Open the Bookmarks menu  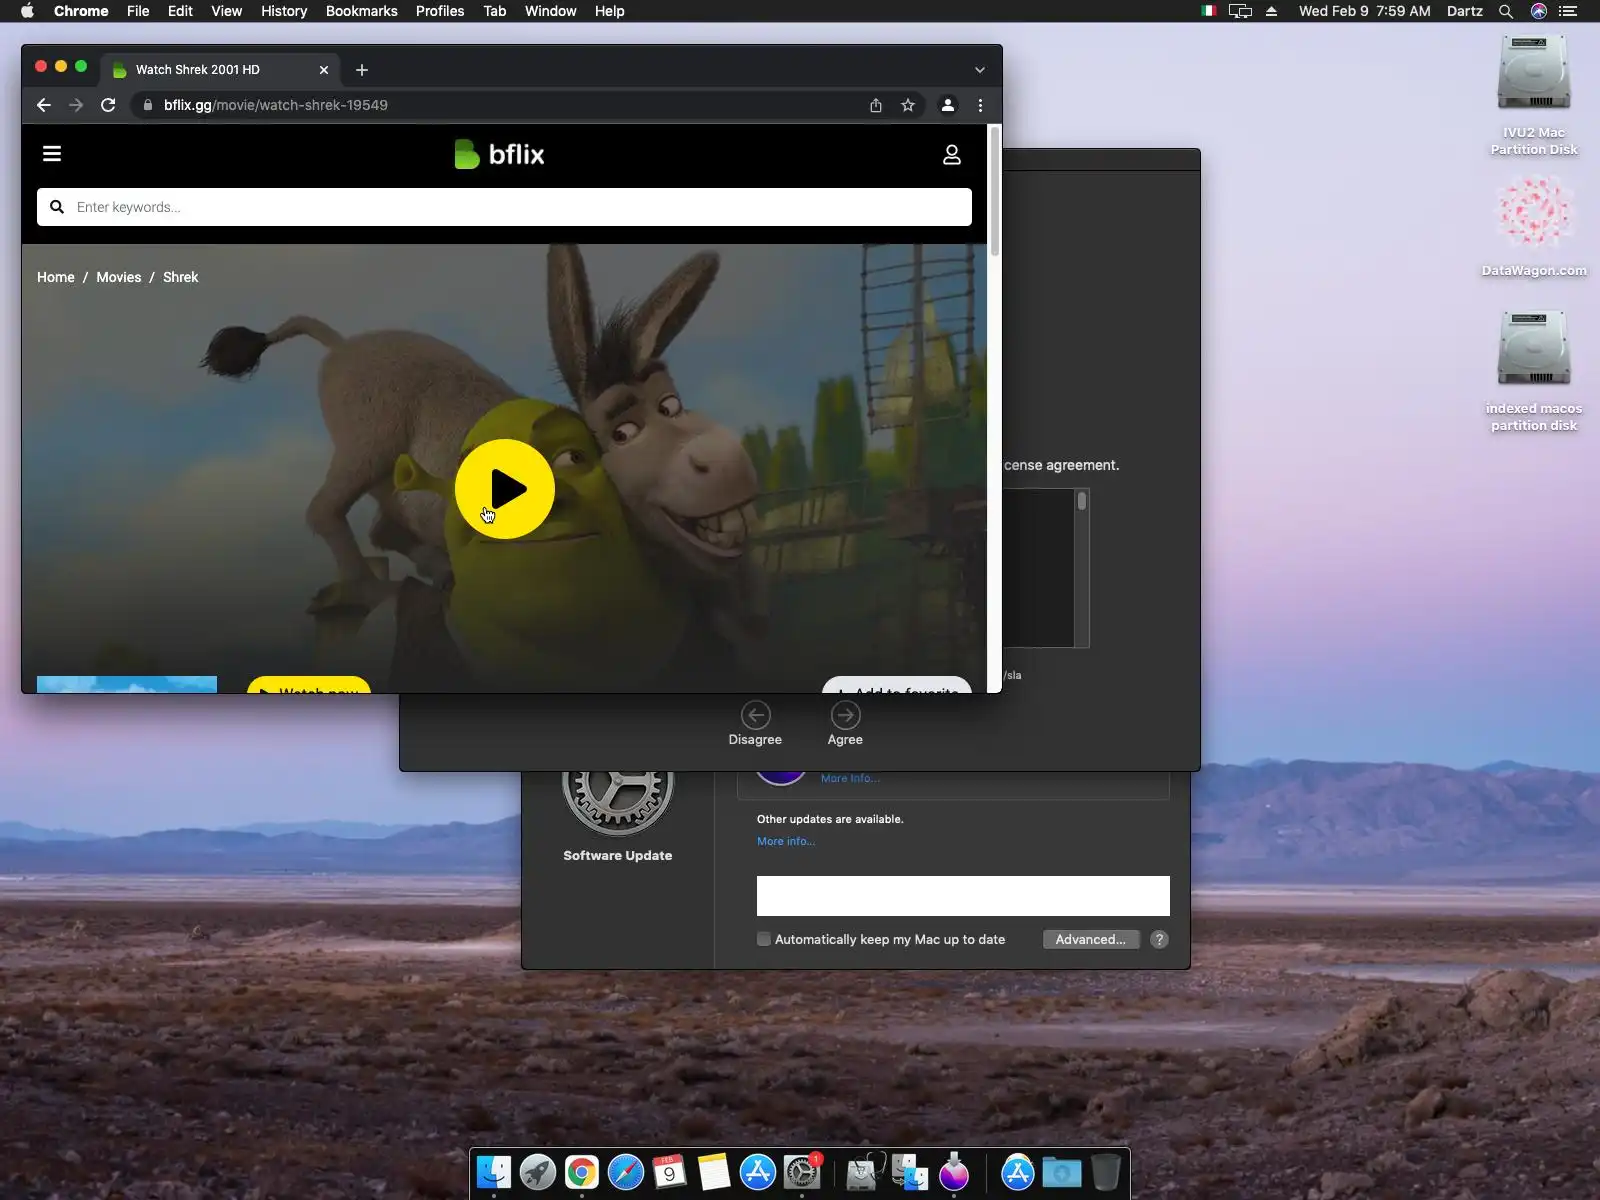point(362,11)
